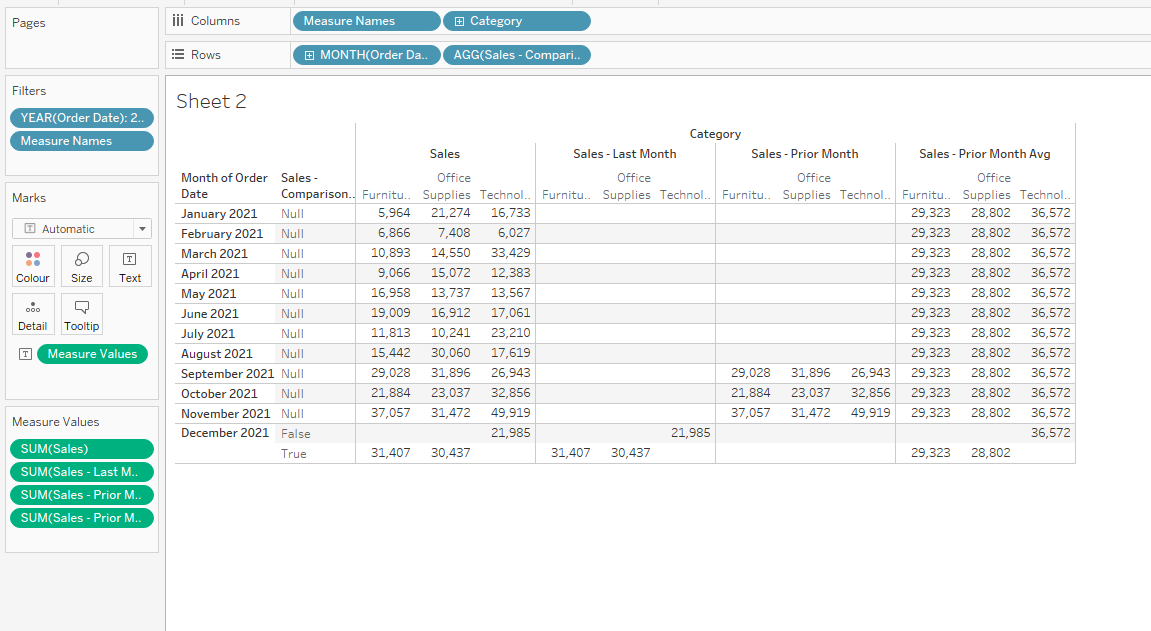Viewport: 1151px width, 631px height.
Task: Click Last Month Furniture value 31,407
Action: pos(570,453)
